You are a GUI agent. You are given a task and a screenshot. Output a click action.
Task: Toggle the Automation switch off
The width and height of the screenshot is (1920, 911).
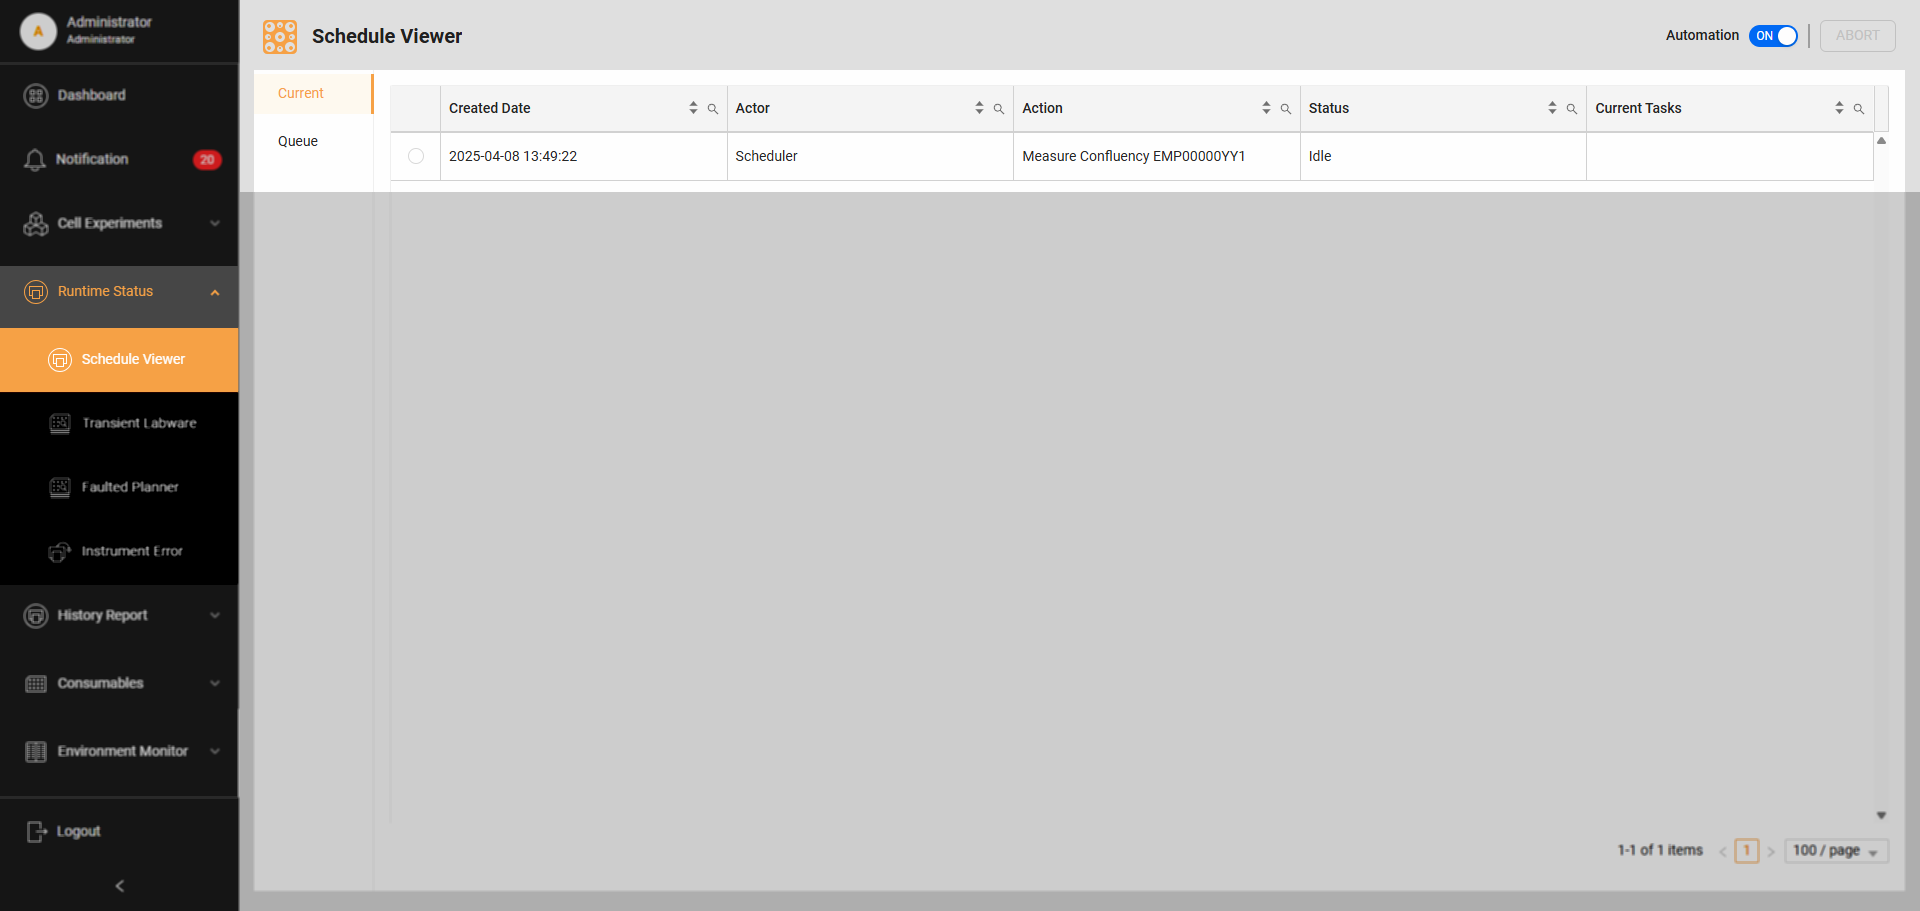tap(1773, 36)
